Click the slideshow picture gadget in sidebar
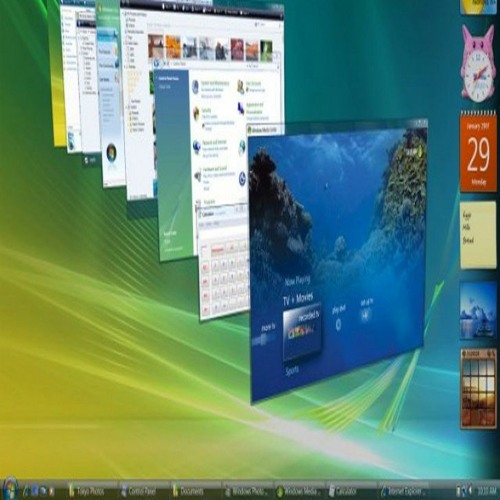This screenshot has height=500, width=500. pyautogui.click(x=478, y=310)
